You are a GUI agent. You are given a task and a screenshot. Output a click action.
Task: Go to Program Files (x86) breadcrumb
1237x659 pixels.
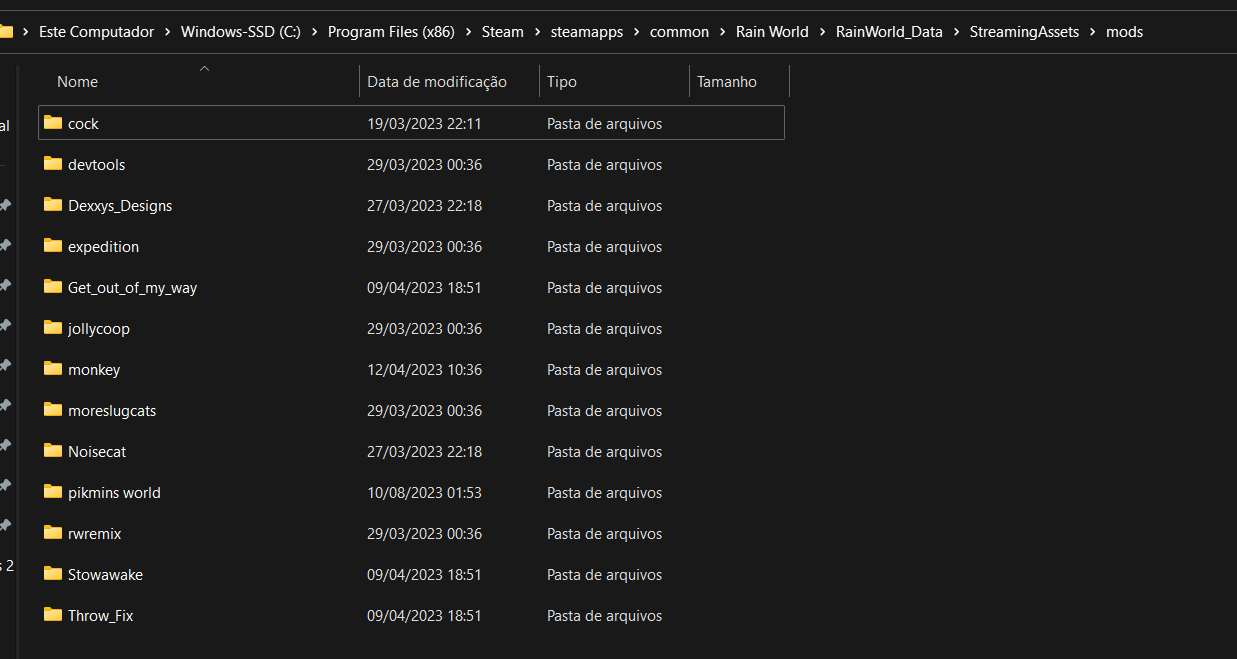pyautogui.click(x=391, y=32)
